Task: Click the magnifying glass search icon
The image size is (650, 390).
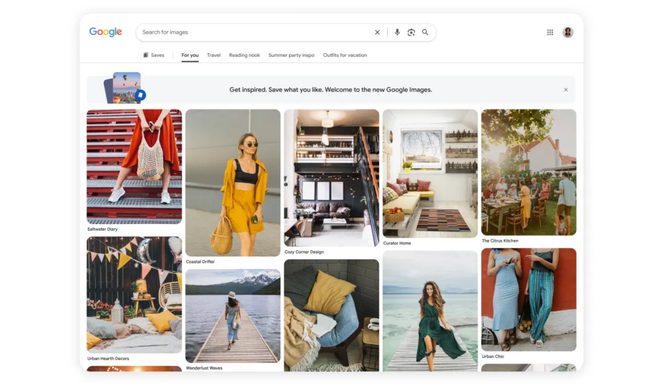Action: pyautogui.click(x=425, y=32)
